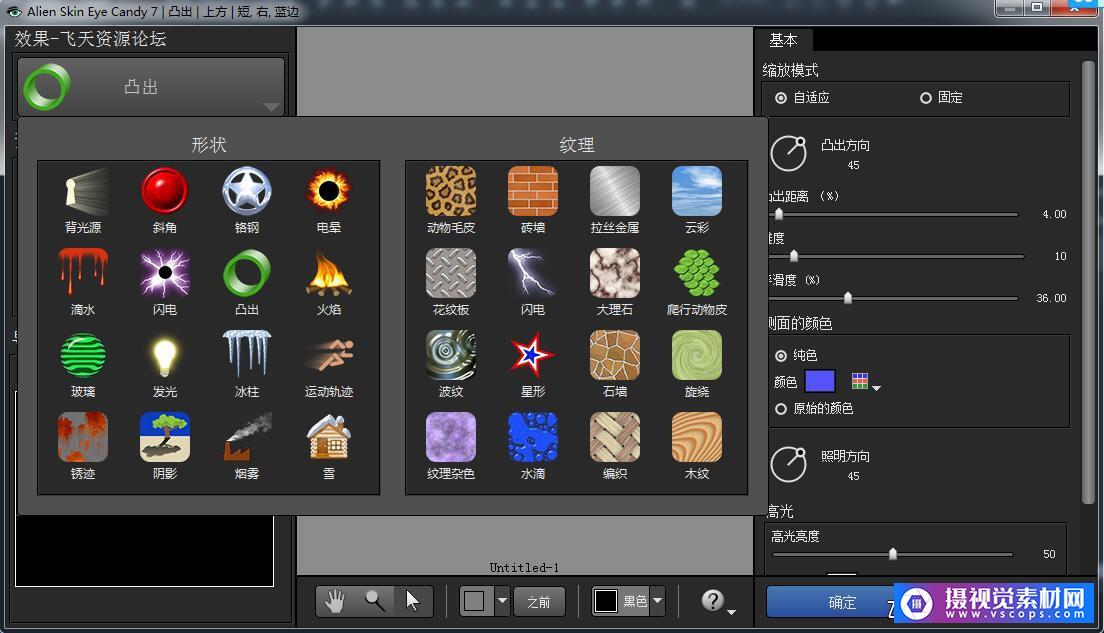Viewport: 1104px width, 633px height.
Task: Select the 电晕 corona effect
Action: point(329,200)
